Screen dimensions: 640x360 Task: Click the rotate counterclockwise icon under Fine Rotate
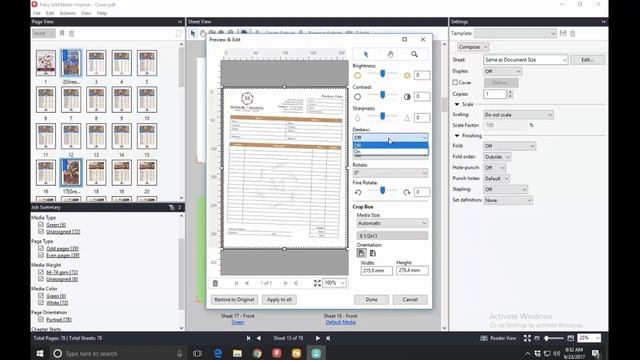[358, 192]
